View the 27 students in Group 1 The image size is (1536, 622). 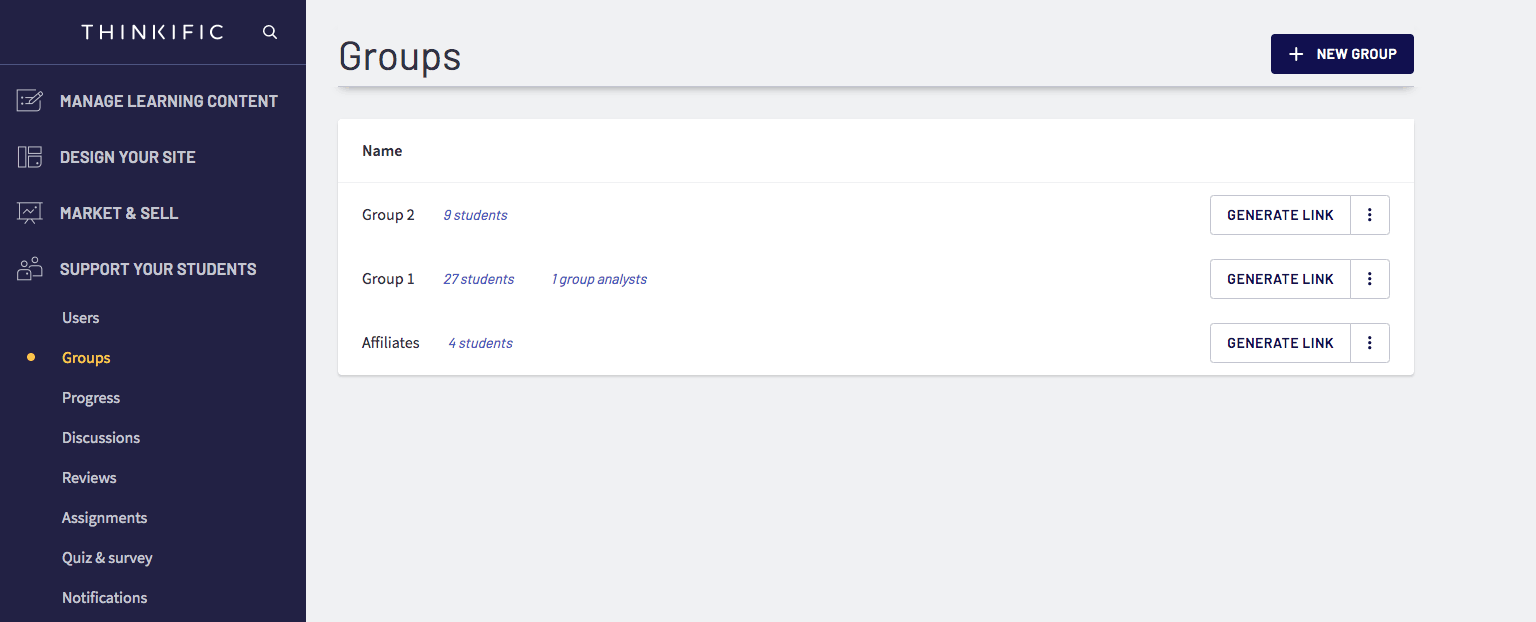(x=478, y=278)
